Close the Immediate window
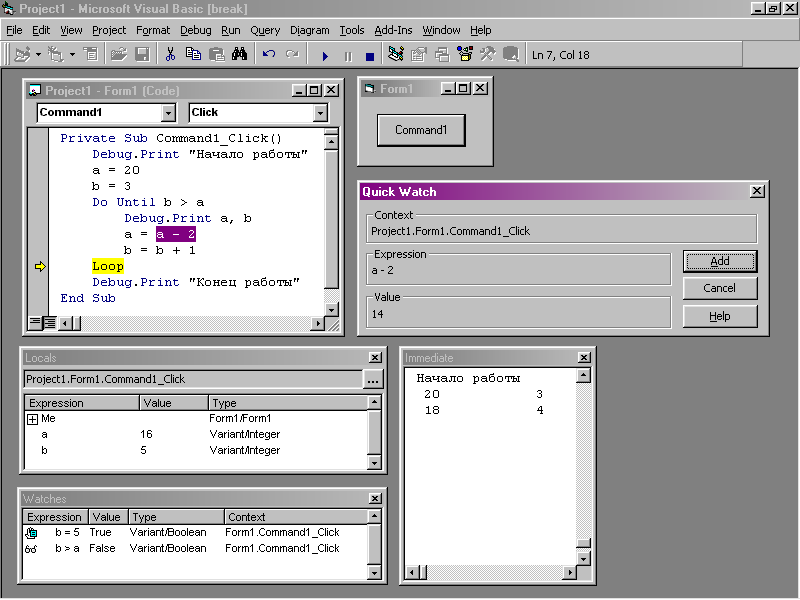The width and height of the screenshot is (800, 600). [584, 358]
